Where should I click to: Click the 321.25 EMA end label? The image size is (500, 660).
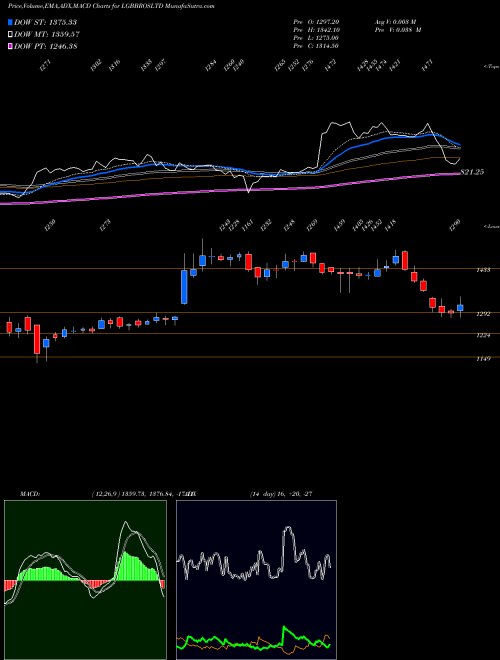pyautogui.click(x=472, y=172)
